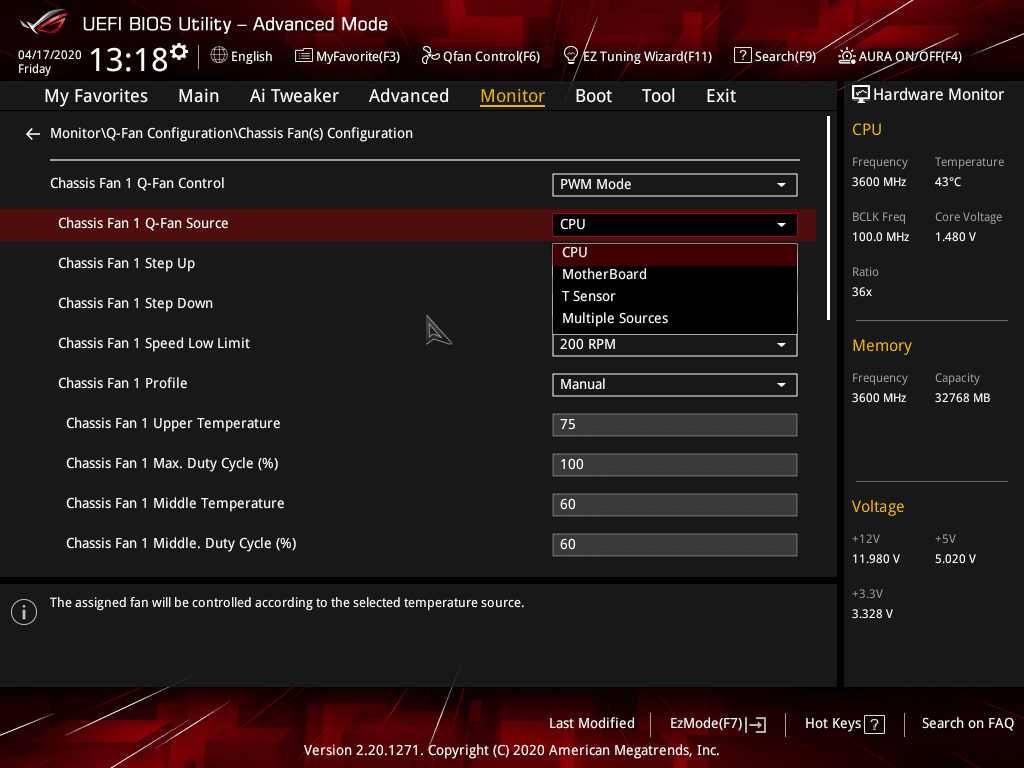Click the CPU Ratio 36x value

861,292
